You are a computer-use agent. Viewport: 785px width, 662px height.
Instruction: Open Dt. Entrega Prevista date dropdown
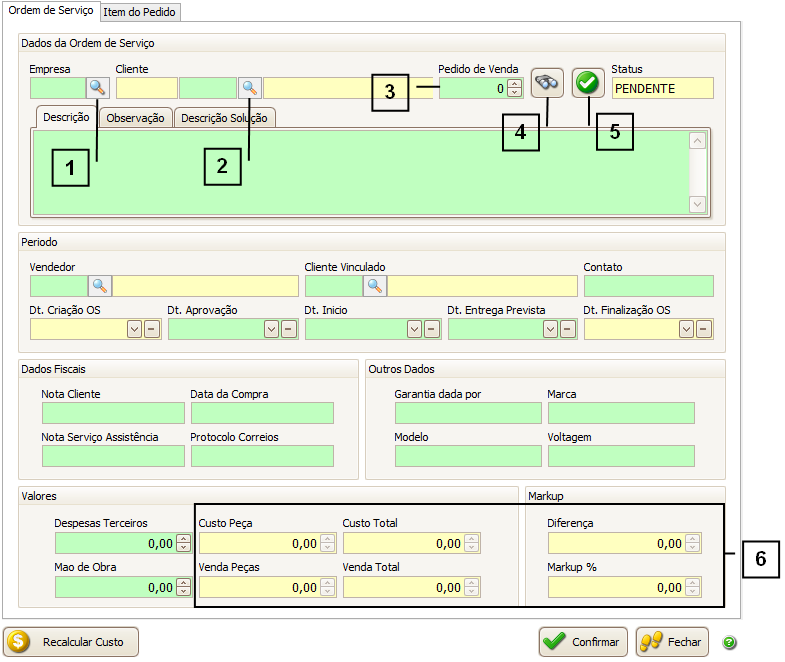[551, 329]
